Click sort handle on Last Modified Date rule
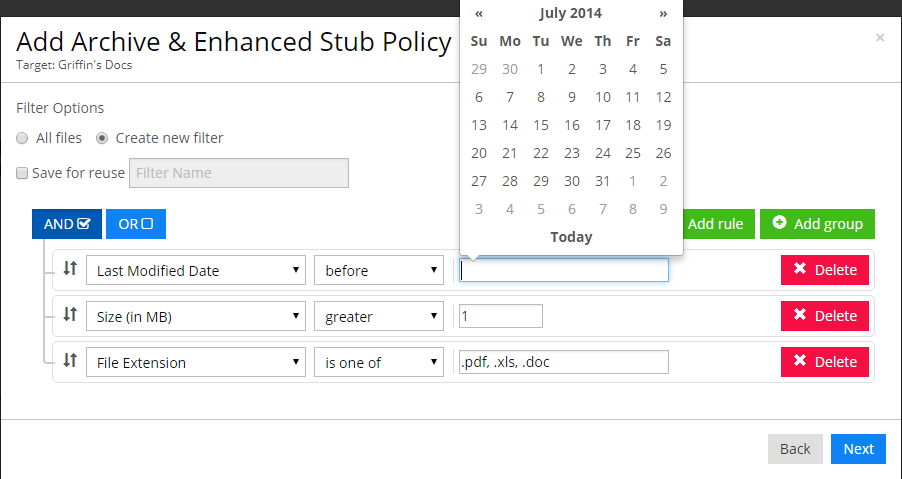 (70, 269)
